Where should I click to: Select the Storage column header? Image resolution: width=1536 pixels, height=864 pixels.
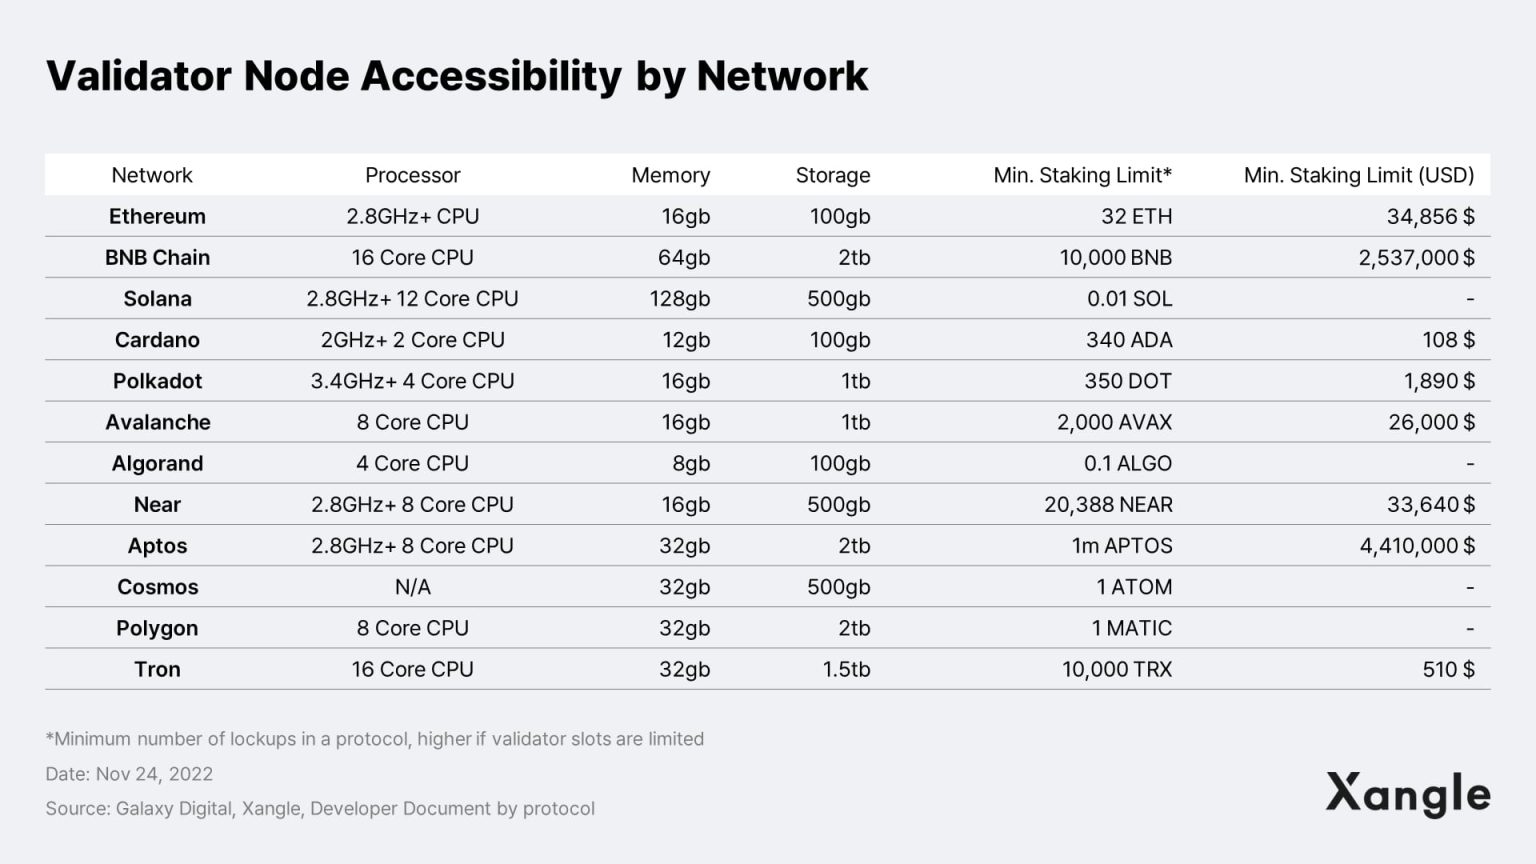tap(832, 175)
